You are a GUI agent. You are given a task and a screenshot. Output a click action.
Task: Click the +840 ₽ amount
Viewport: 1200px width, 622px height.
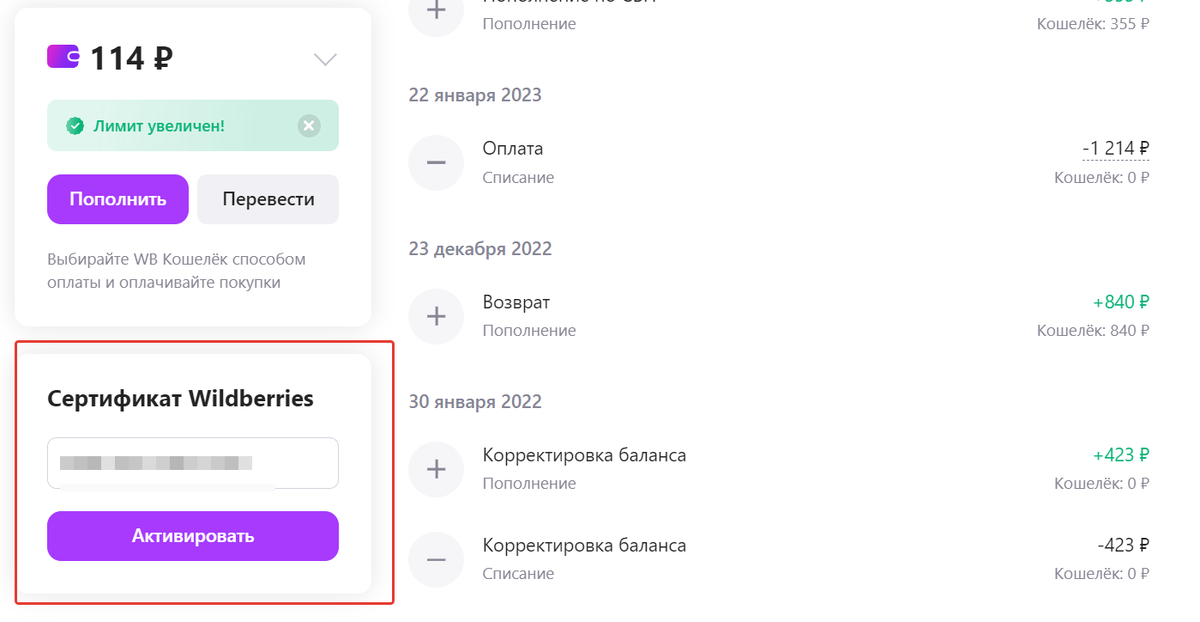(x=1121, y=302)
